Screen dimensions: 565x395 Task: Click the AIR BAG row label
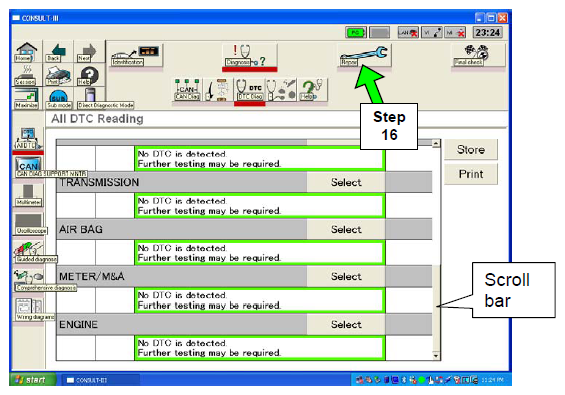pyautogui.click(x=81, y=230)
